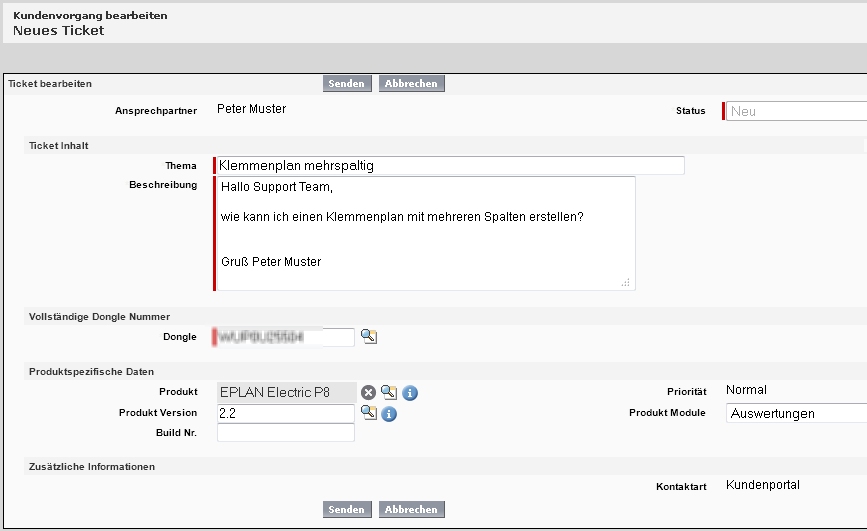Click the Peter Muster contact name

pos(252,109)
